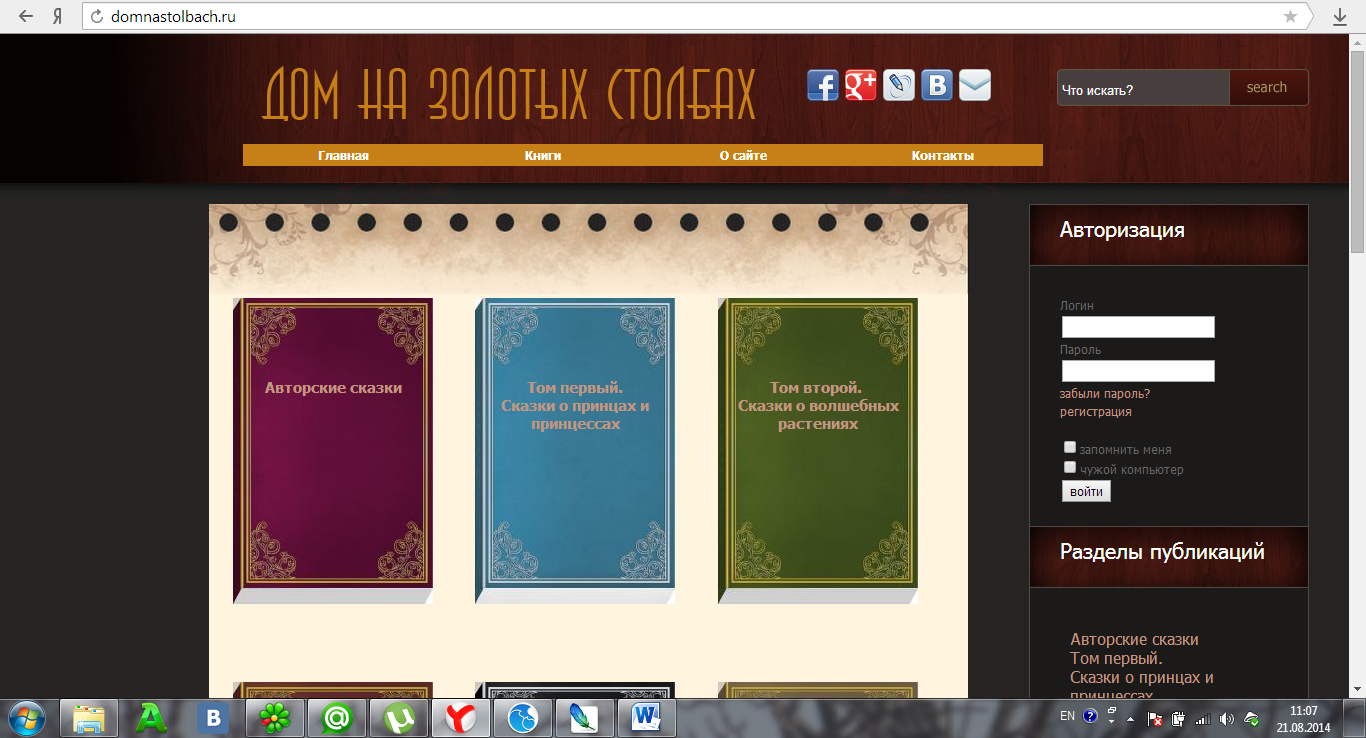Open the feather quill taskbar app

pos(585,718)
